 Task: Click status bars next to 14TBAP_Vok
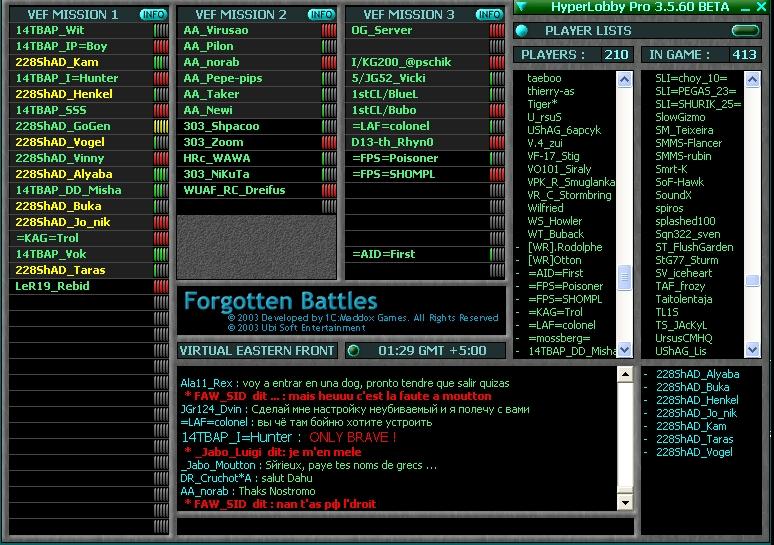[161, 254]
